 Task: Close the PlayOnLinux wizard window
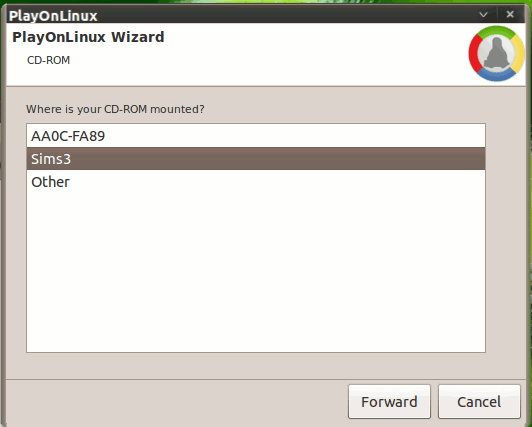tap(510, 14)
